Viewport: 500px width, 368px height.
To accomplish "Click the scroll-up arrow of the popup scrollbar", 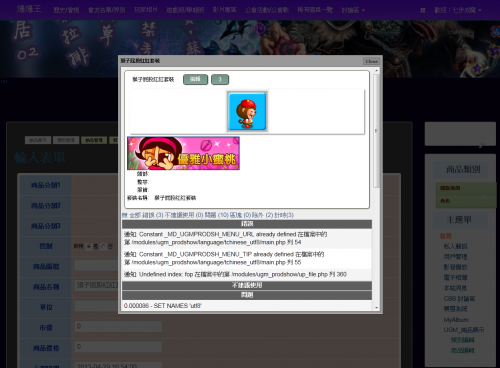I will click(376, 71).
